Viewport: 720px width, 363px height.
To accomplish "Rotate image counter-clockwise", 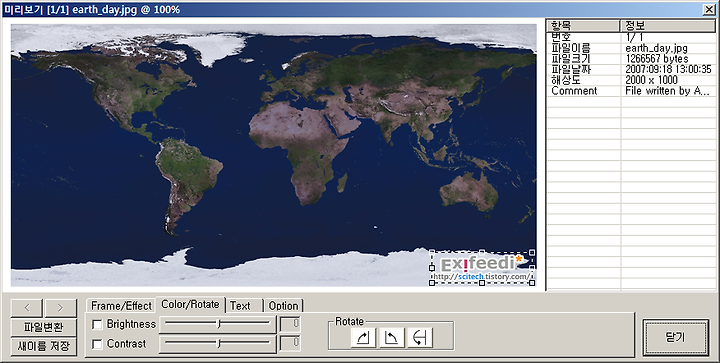I will 391,338.
